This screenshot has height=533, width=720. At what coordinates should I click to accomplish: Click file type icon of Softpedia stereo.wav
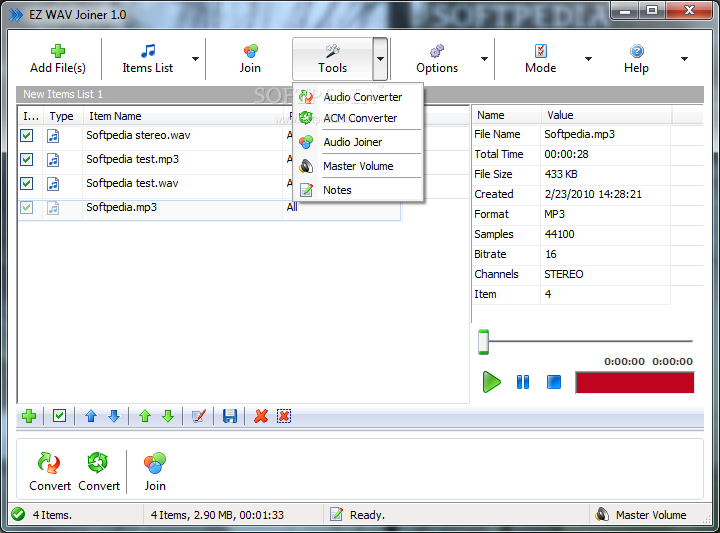pyautogui.click(x=53, y=135)
